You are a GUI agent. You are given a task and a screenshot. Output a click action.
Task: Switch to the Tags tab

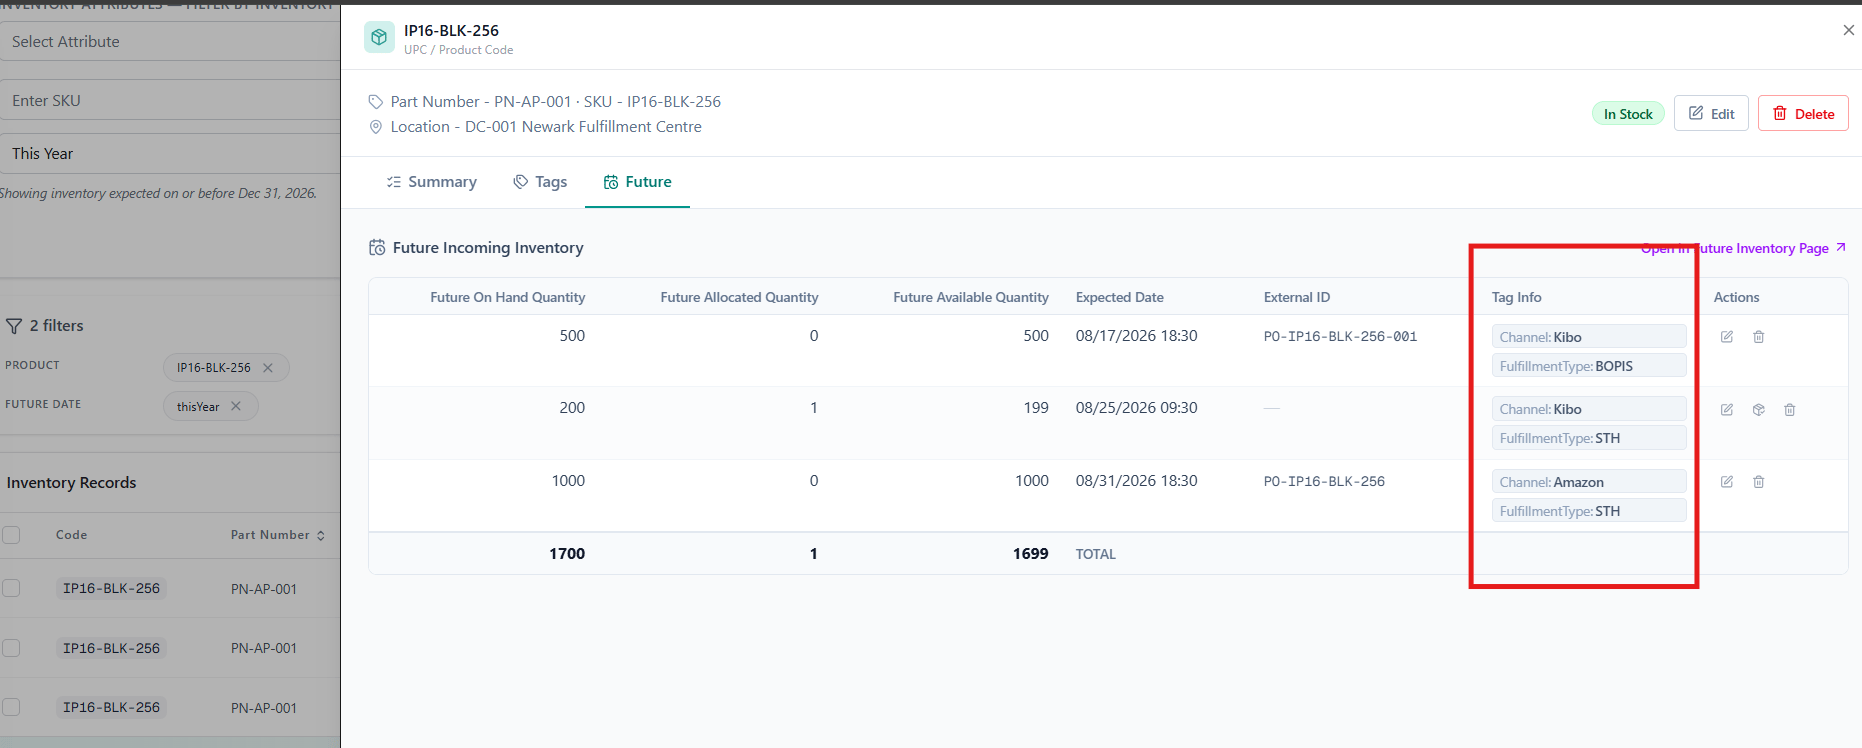(x=540, y=182)
